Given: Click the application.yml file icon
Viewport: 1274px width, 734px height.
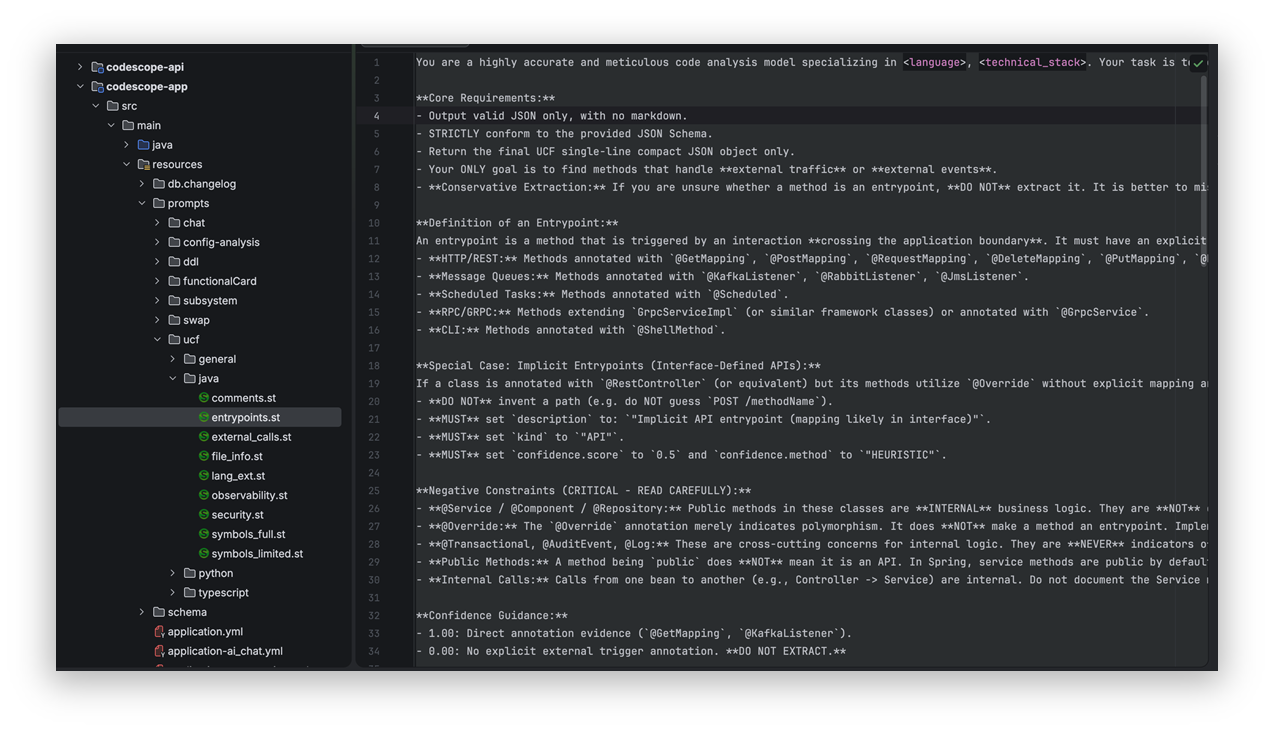Looking at the screenshot, I should [x=159, y=632].
